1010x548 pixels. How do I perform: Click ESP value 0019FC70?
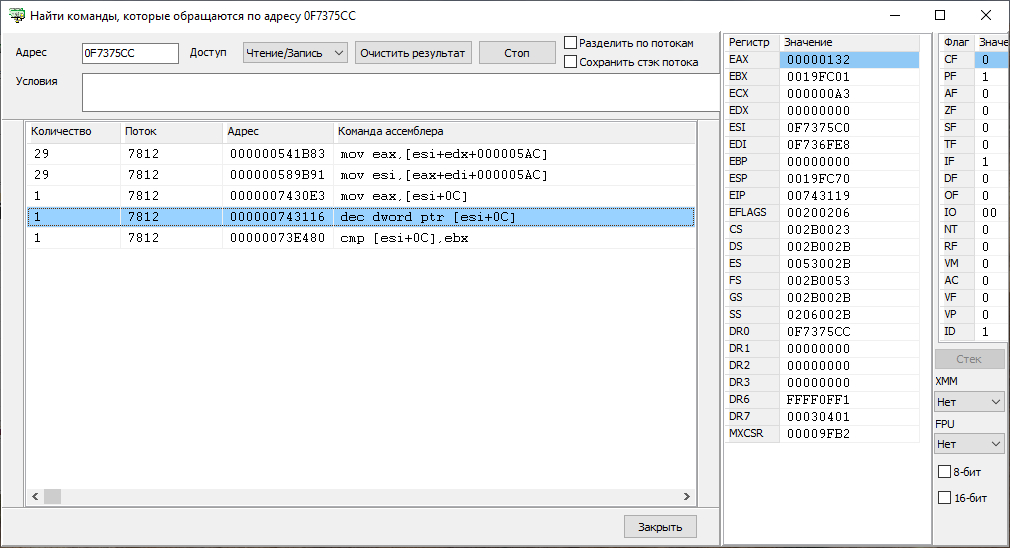849,178
